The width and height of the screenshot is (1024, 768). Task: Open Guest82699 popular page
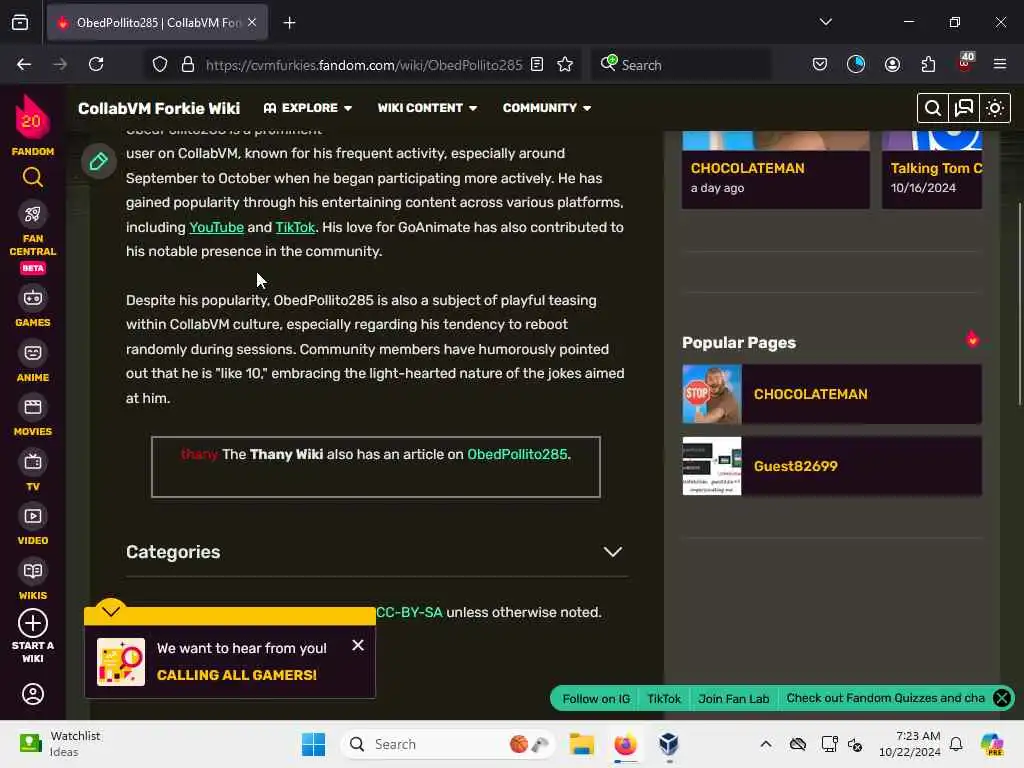pos(832,466)
